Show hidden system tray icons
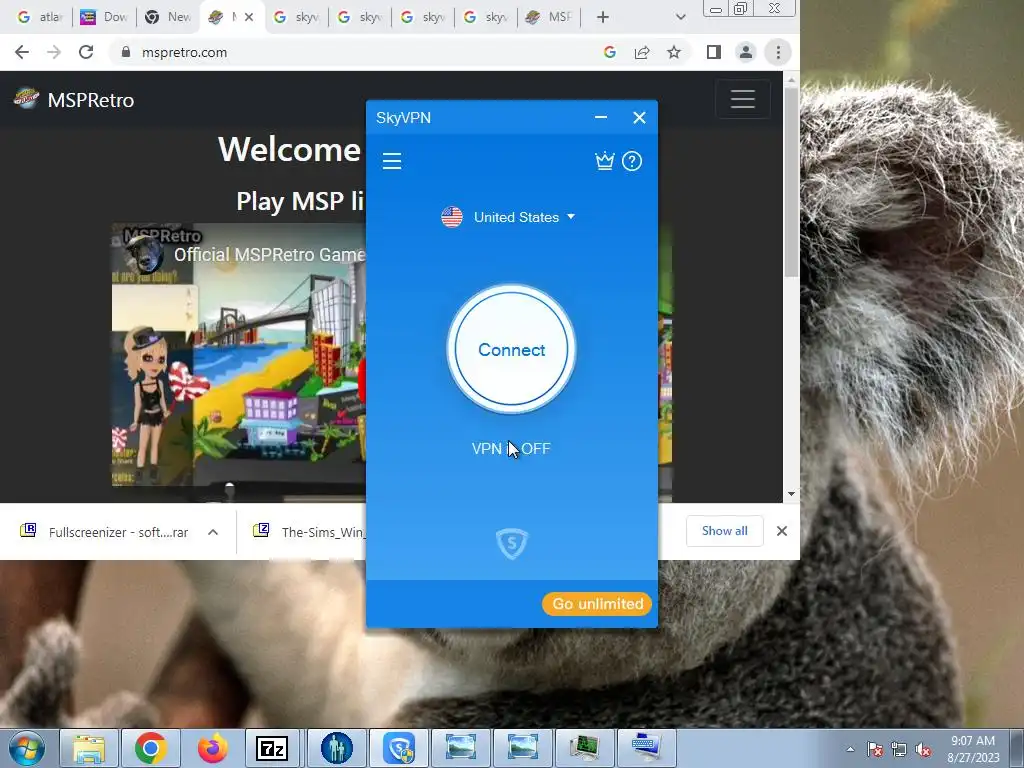Screen dimensions: 1024x768 850,749
